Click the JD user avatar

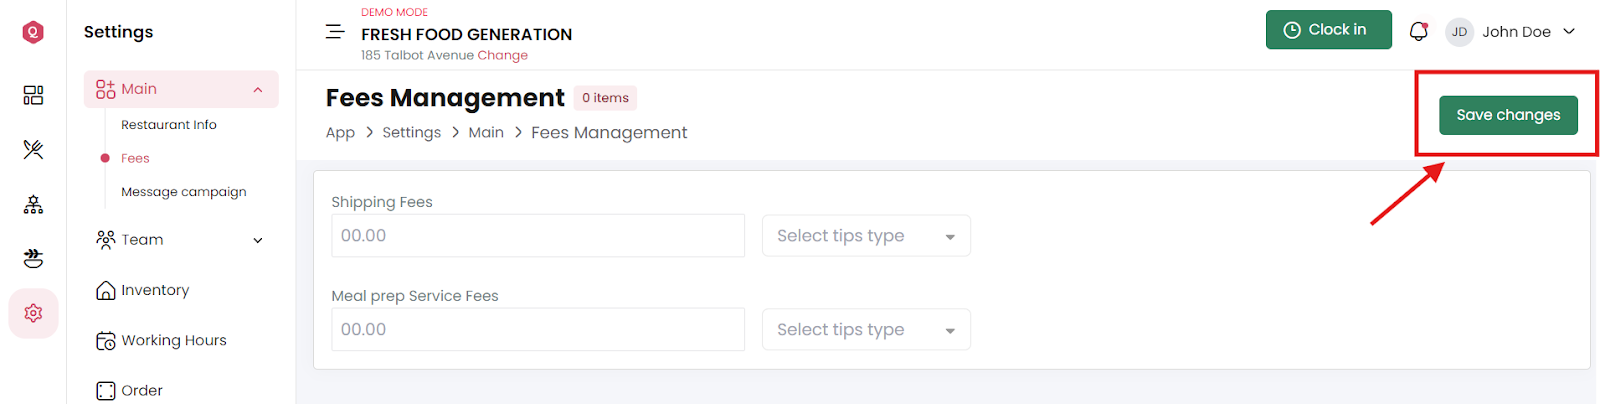tap(1459, 32)
